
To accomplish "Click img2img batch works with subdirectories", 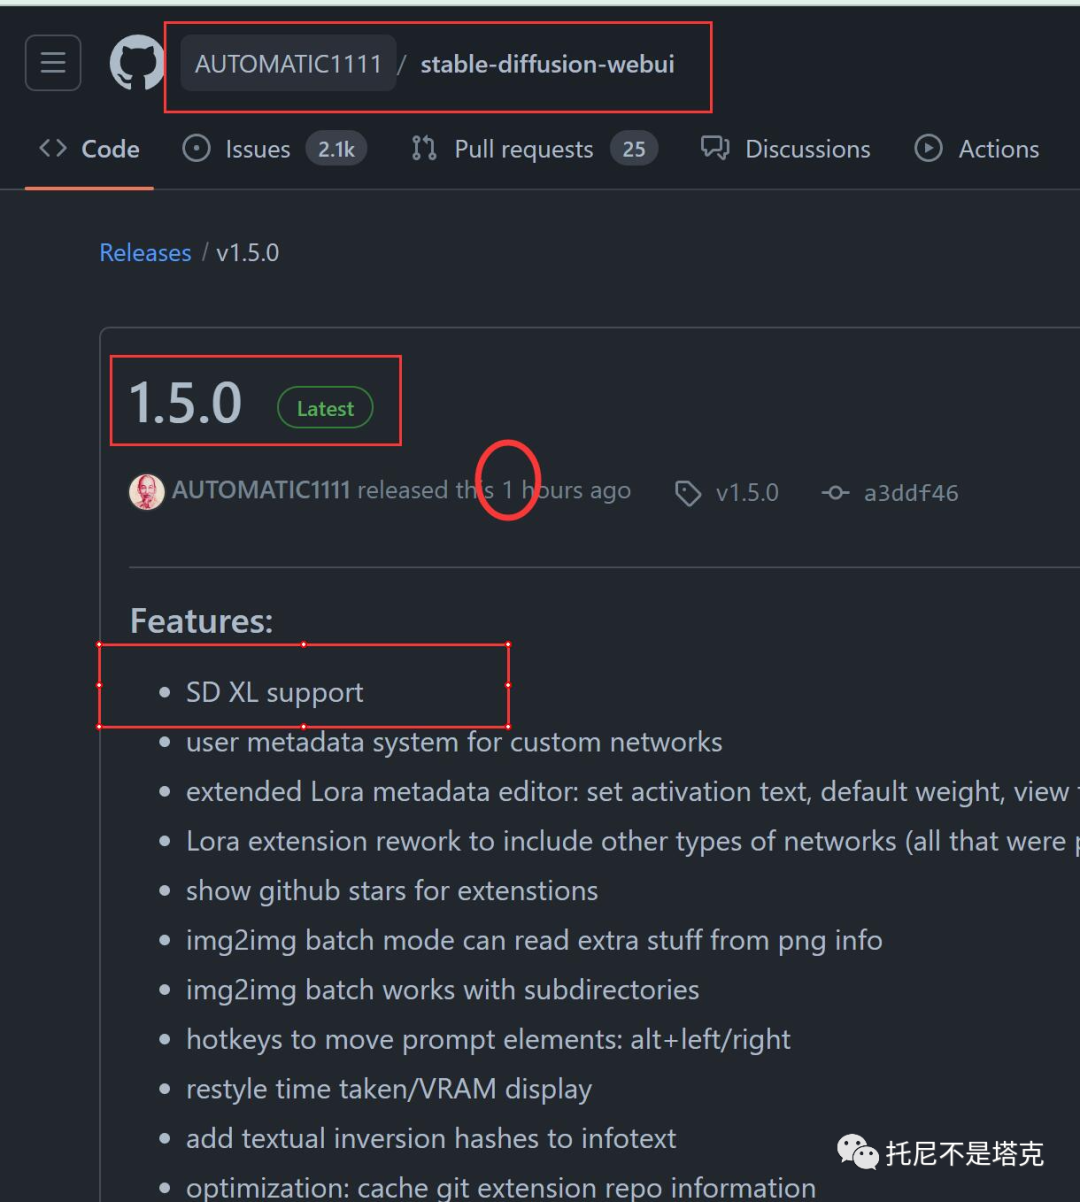I will click(x=443, y=989).
